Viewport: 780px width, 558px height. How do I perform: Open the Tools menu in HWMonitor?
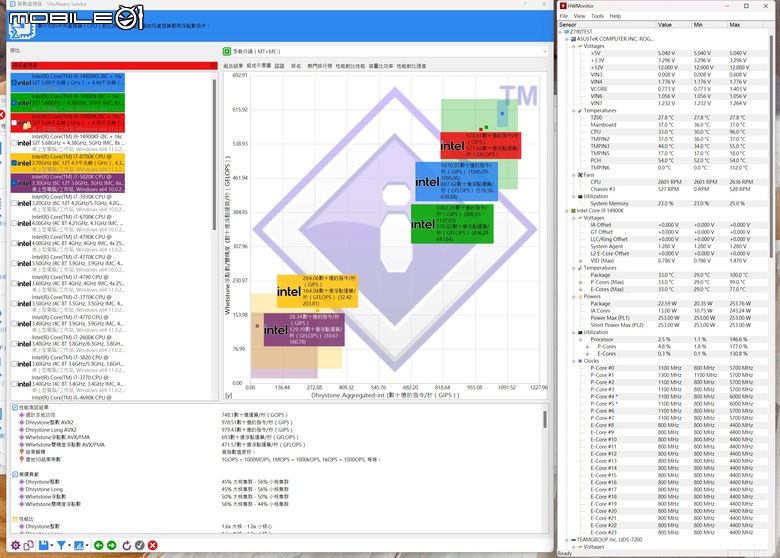[x=597, y=16]
